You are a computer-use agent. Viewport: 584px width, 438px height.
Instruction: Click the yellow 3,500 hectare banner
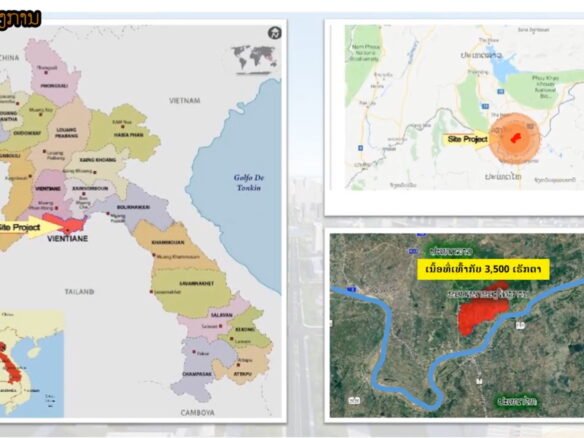[x=483, y=269]
